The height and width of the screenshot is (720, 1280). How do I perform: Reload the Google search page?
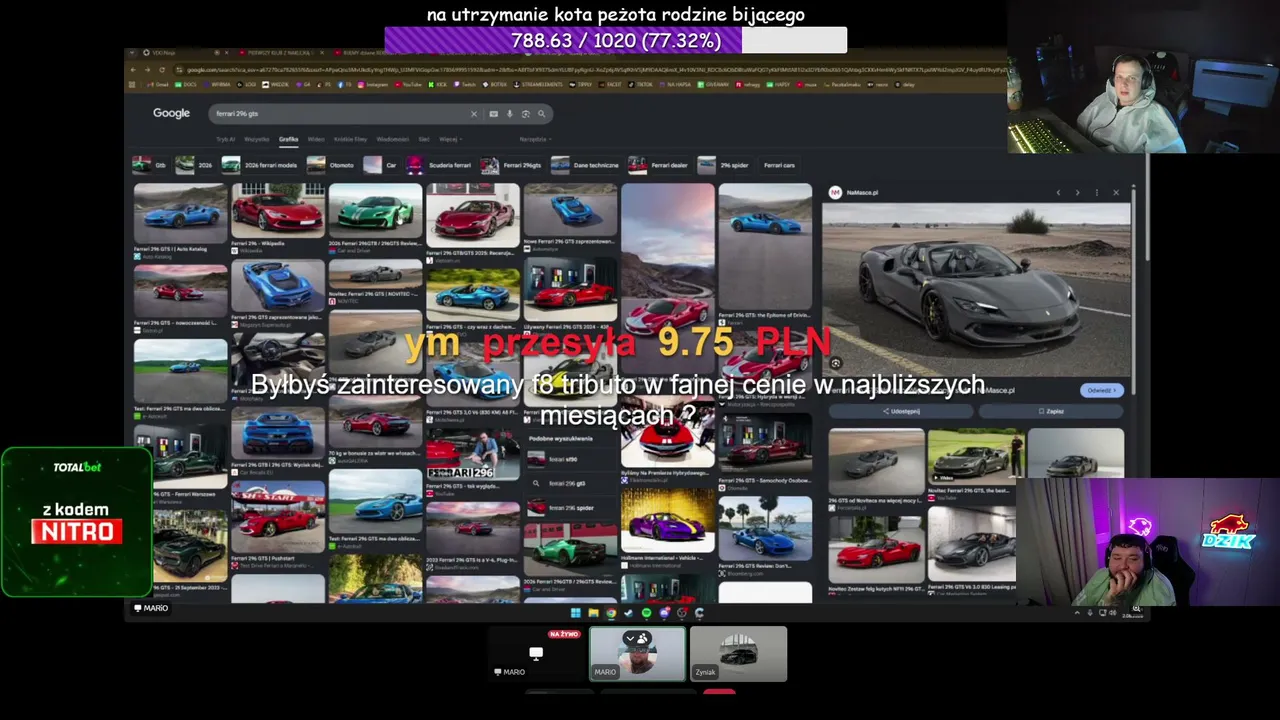[x=162, y=69]
